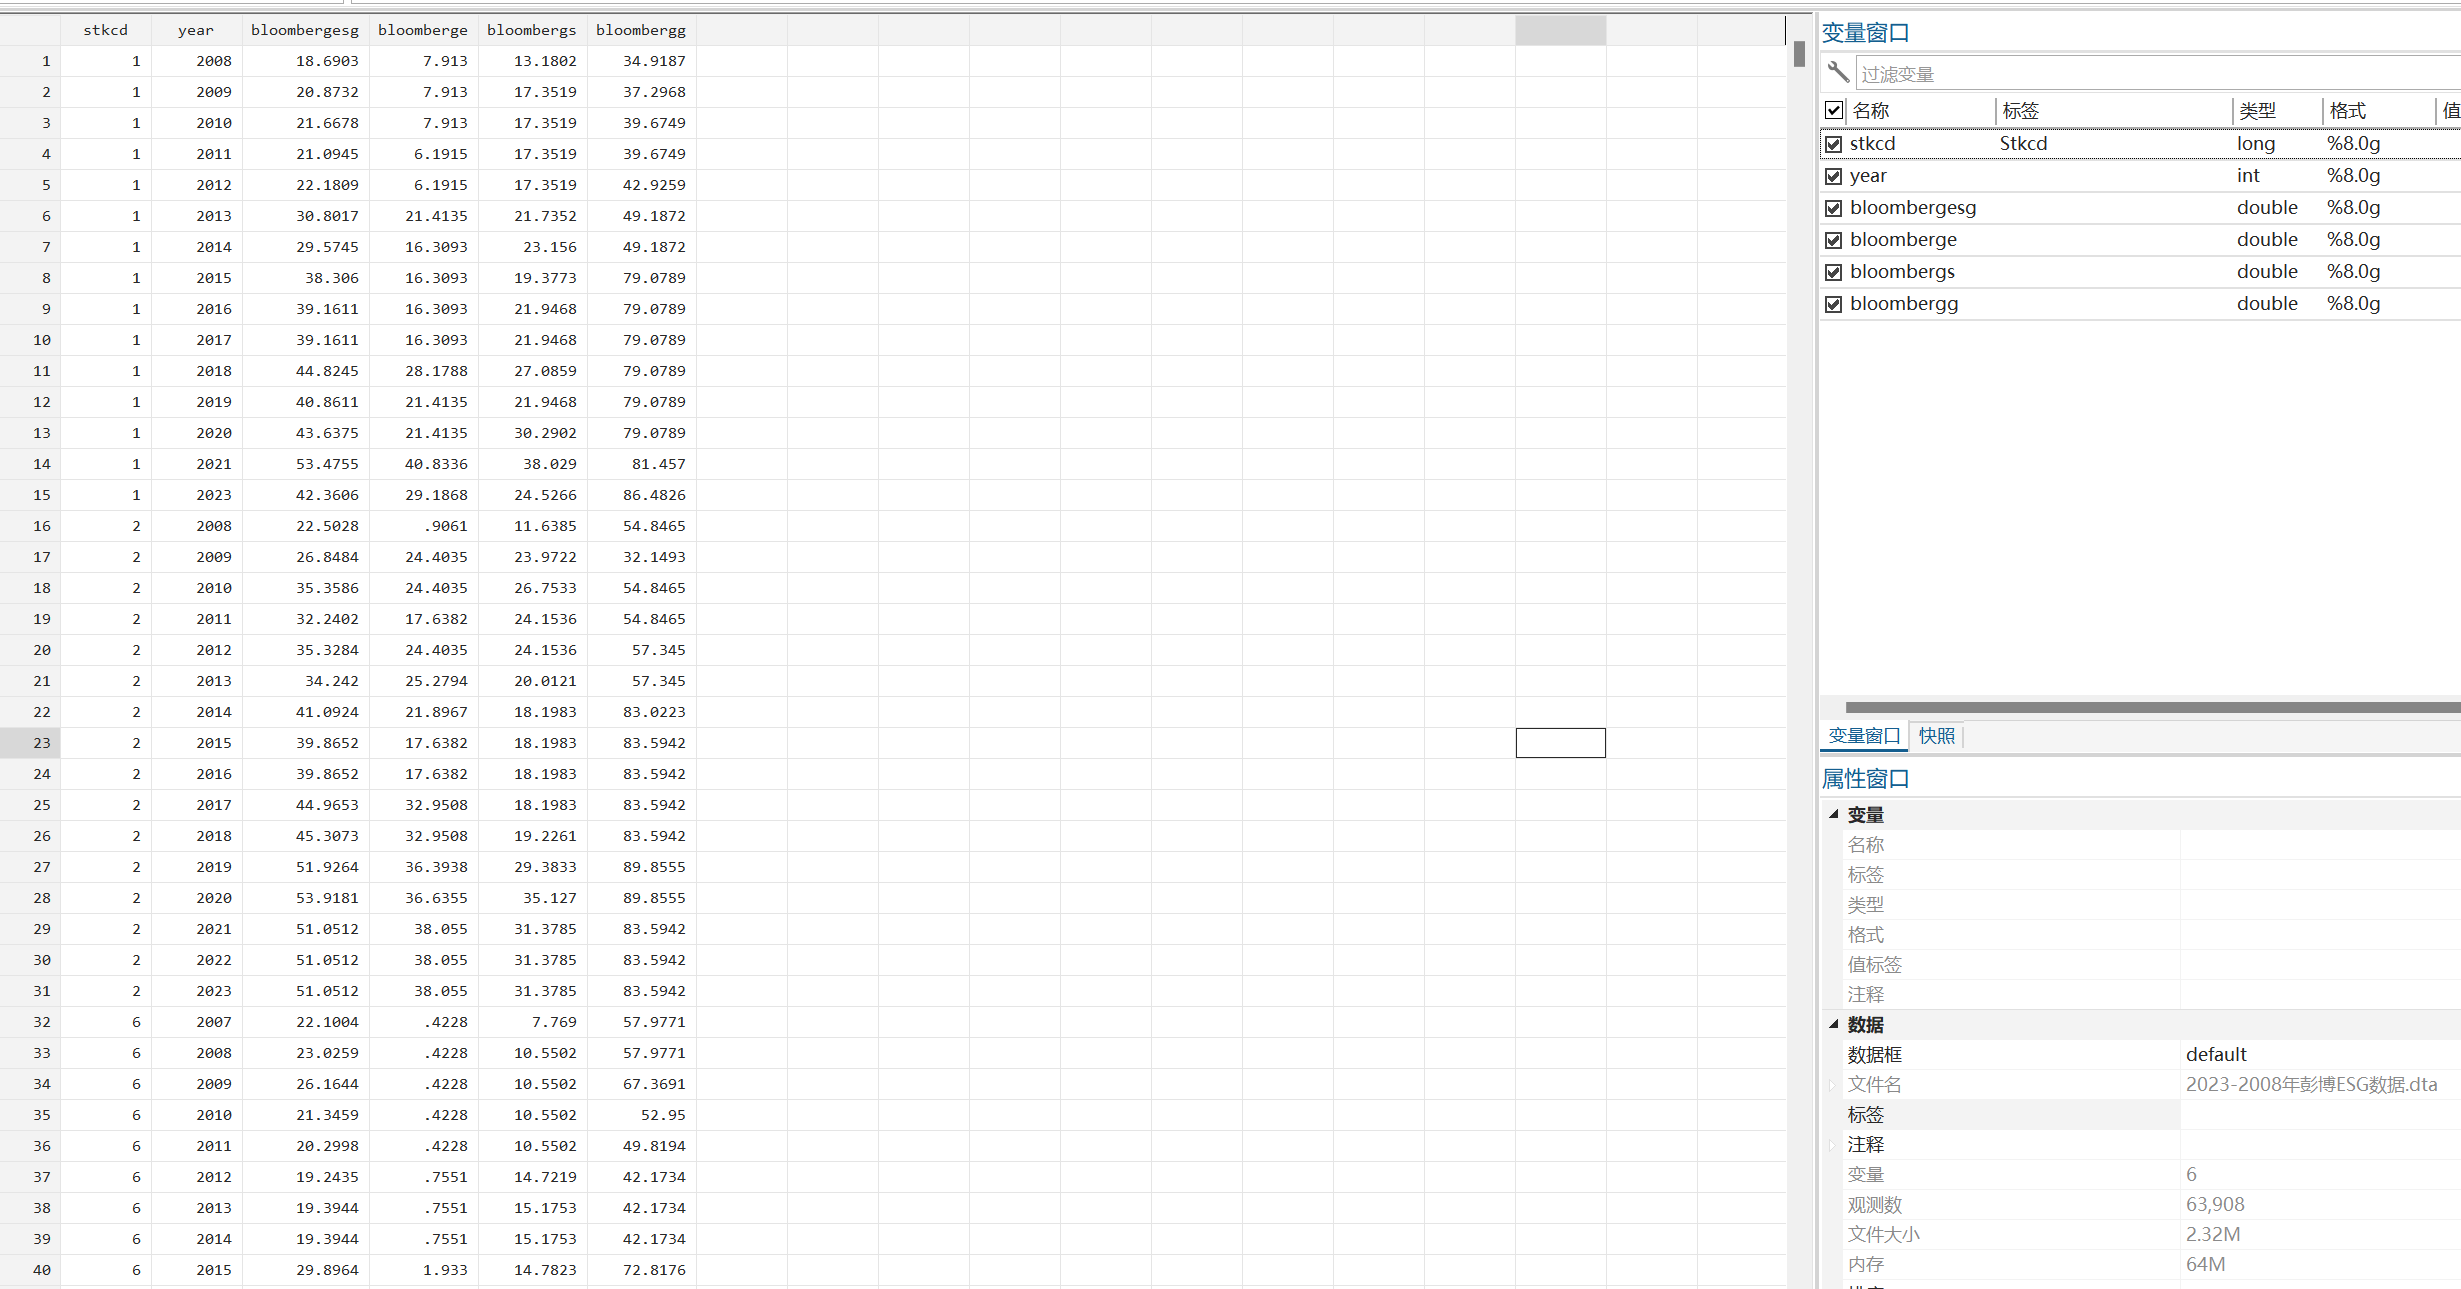This screenshot has width=2461, height=1289.
Task: Select the 变量窗口 tab
Action: pyautogui.click(x=1864, y=736)
